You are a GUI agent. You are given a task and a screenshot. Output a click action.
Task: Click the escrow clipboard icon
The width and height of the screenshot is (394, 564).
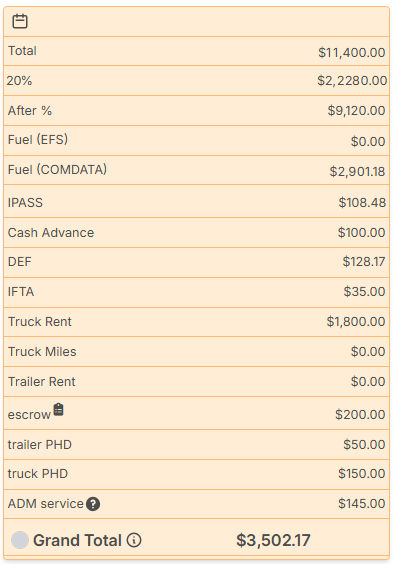coord(59,409)
